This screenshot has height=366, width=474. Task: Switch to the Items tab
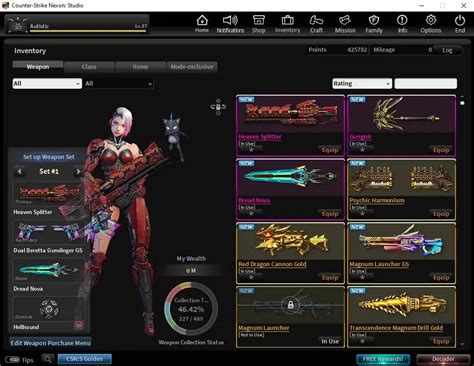point(140,67)
